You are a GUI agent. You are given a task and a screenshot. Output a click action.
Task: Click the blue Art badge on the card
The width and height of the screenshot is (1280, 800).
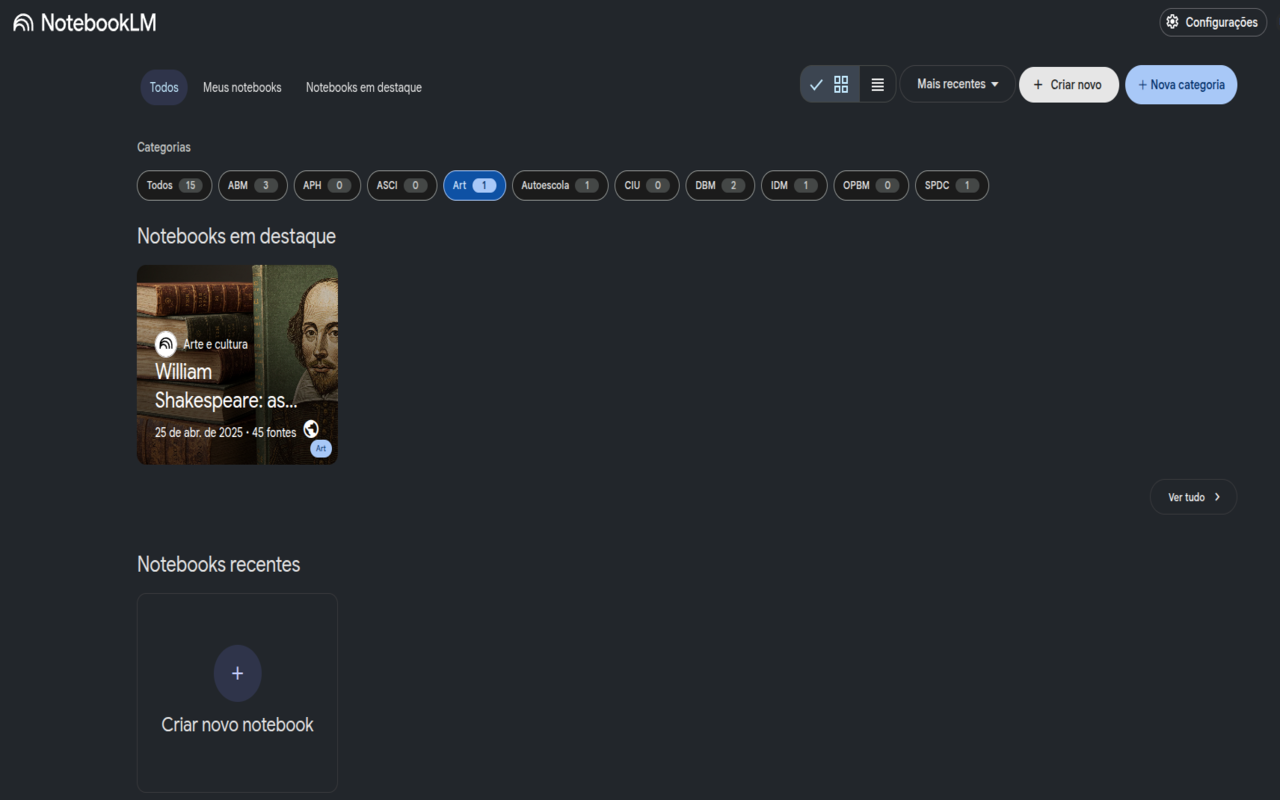click(x=320, y=448)
